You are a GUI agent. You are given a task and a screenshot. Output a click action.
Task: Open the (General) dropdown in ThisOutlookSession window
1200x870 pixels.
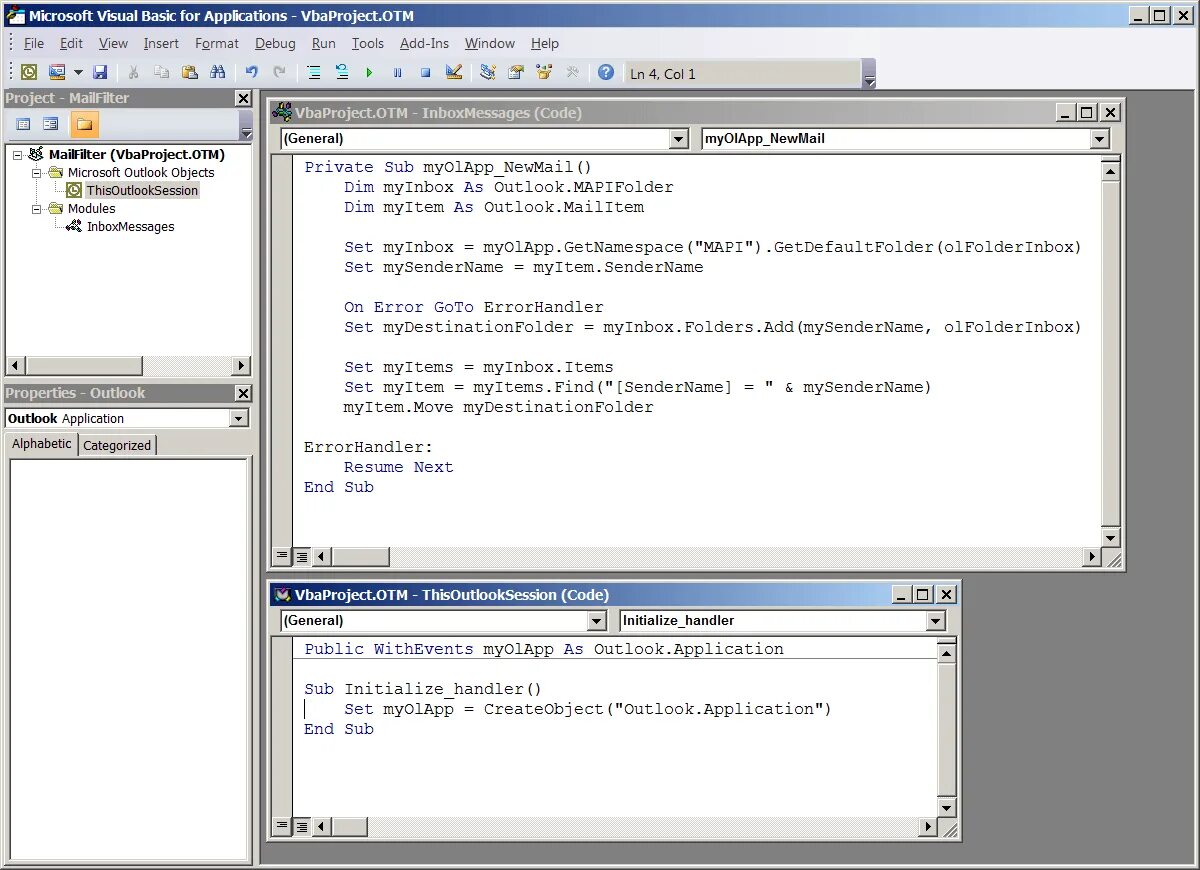597,621
